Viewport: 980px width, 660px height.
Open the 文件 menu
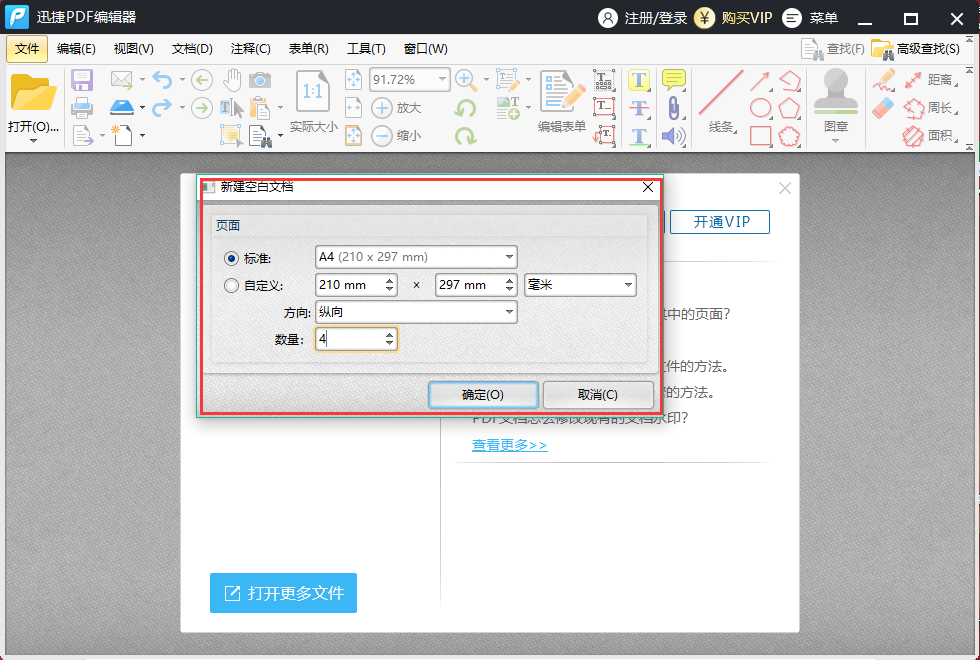(x=27, y=49)
